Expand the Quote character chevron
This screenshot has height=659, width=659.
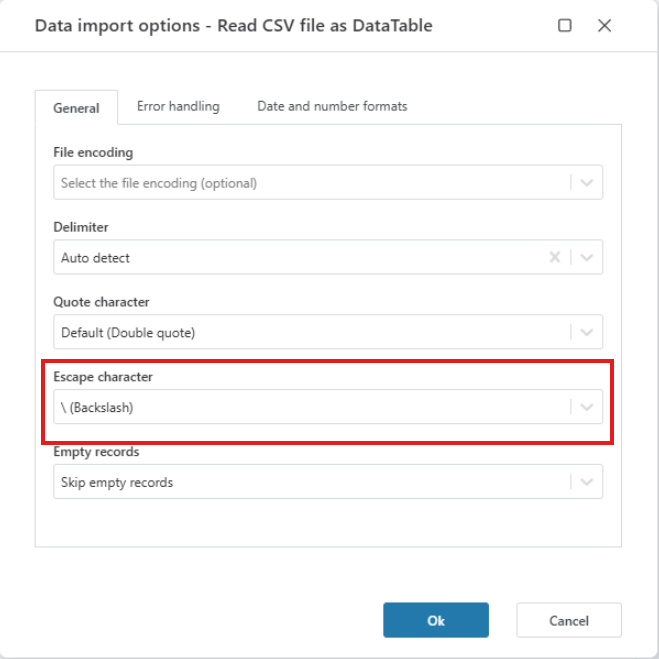click(587, 332)
